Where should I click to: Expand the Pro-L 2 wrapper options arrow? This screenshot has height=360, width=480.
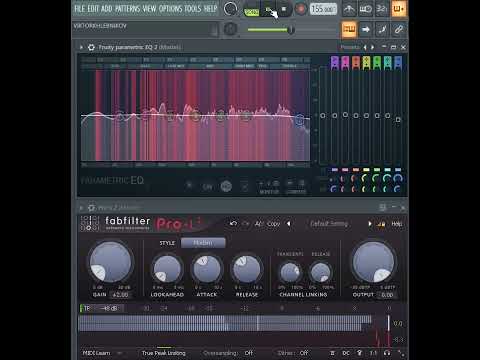point(81,208)
